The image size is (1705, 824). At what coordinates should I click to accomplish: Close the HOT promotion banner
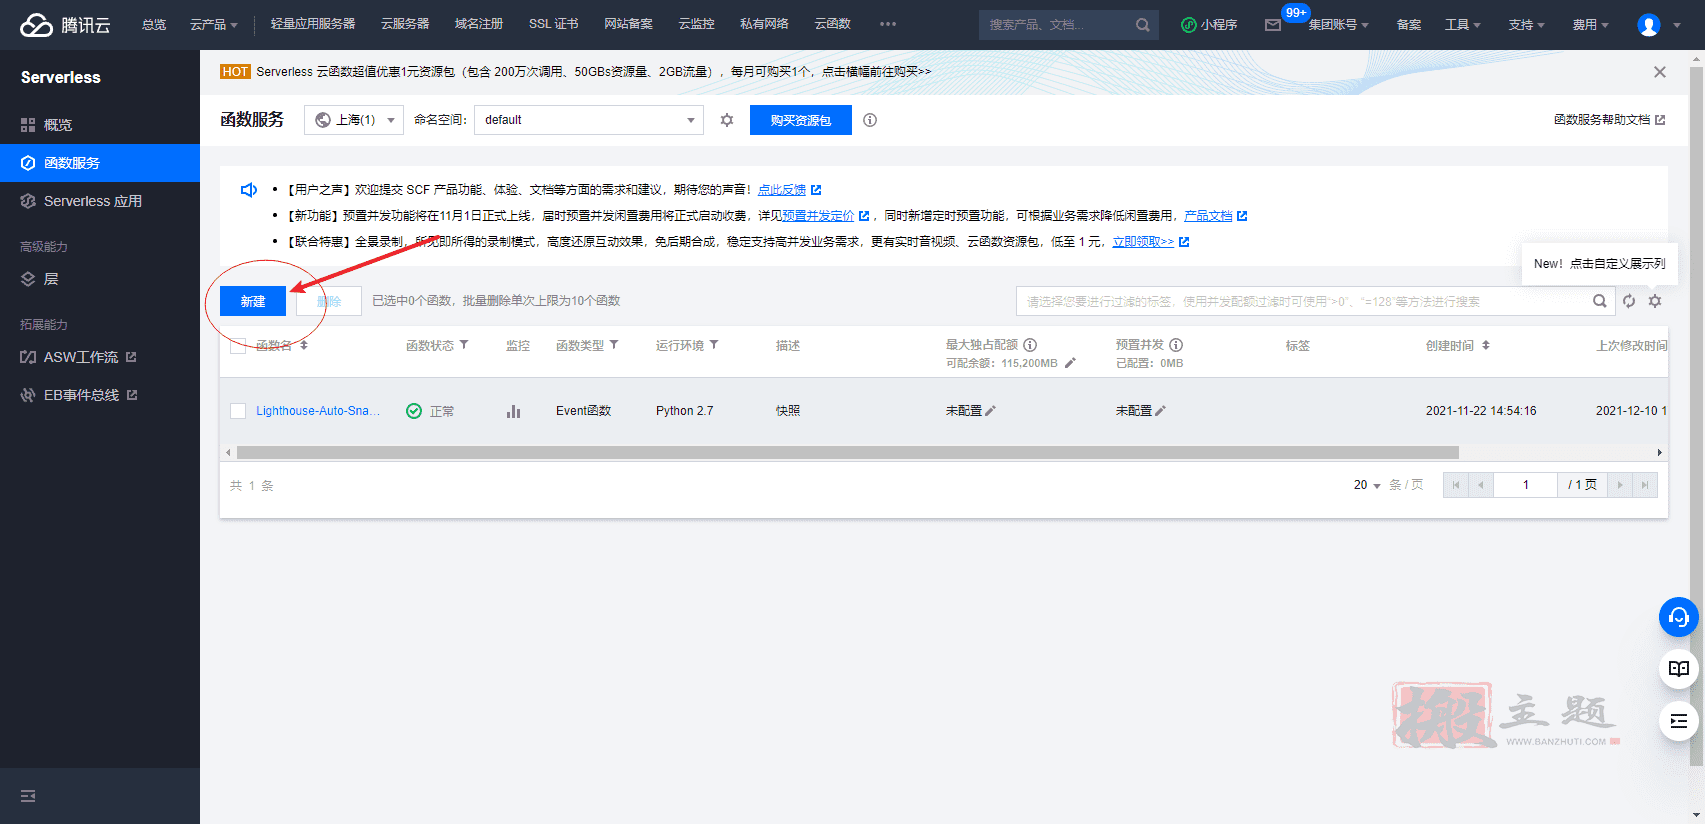click(1660, 72)
